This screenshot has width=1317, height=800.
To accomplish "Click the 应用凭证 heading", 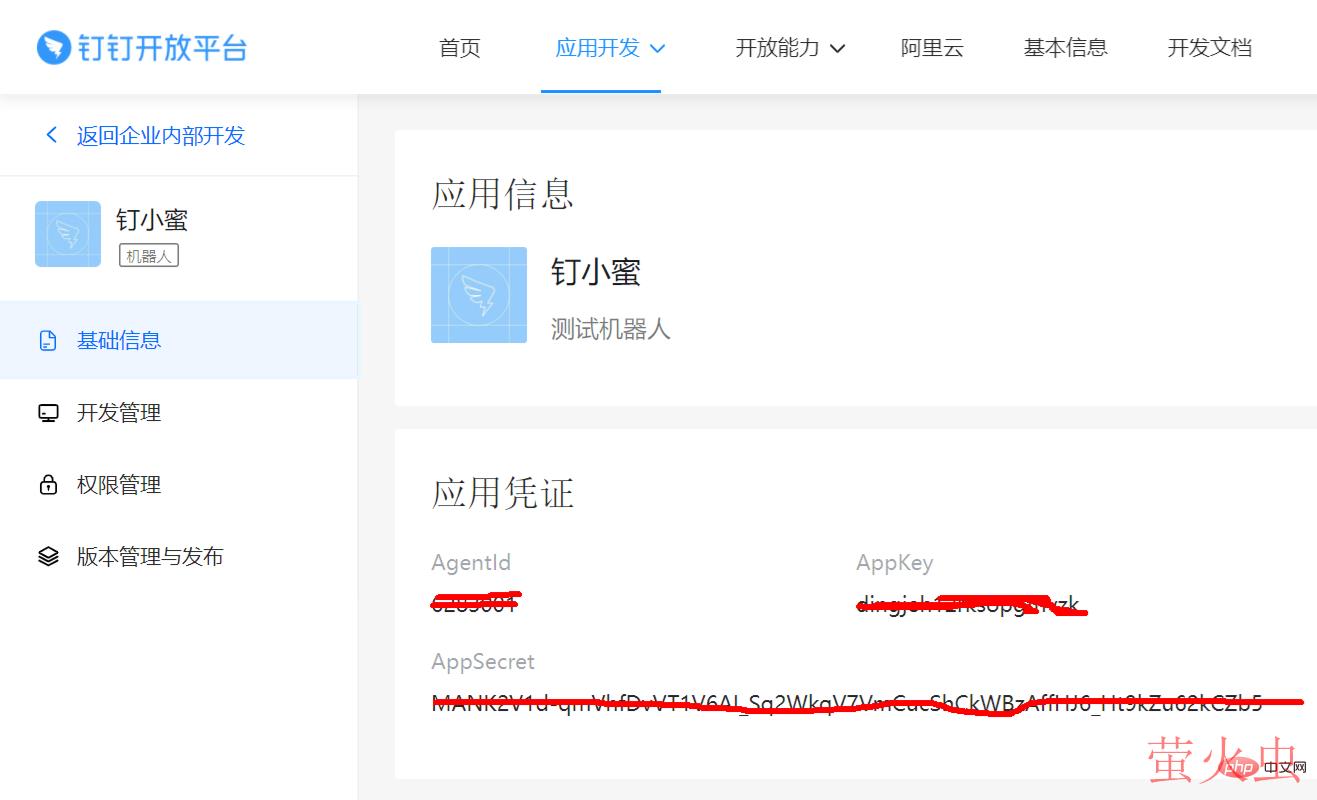I will [x=503, y=492].
